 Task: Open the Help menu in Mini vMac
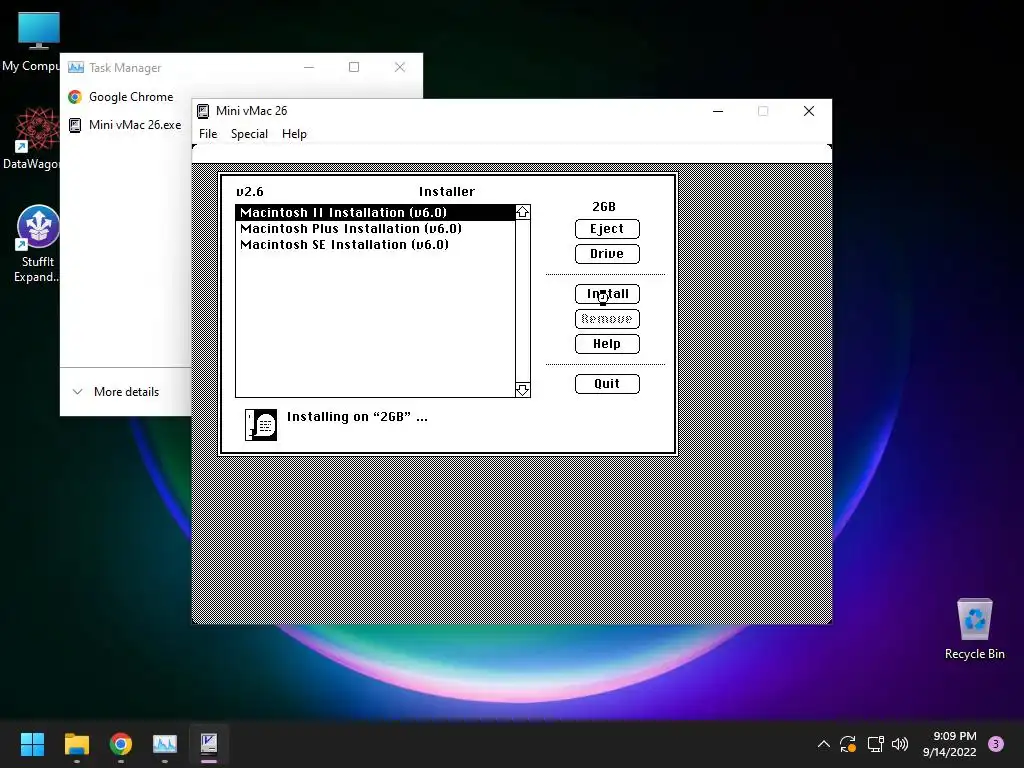point(294,134)
